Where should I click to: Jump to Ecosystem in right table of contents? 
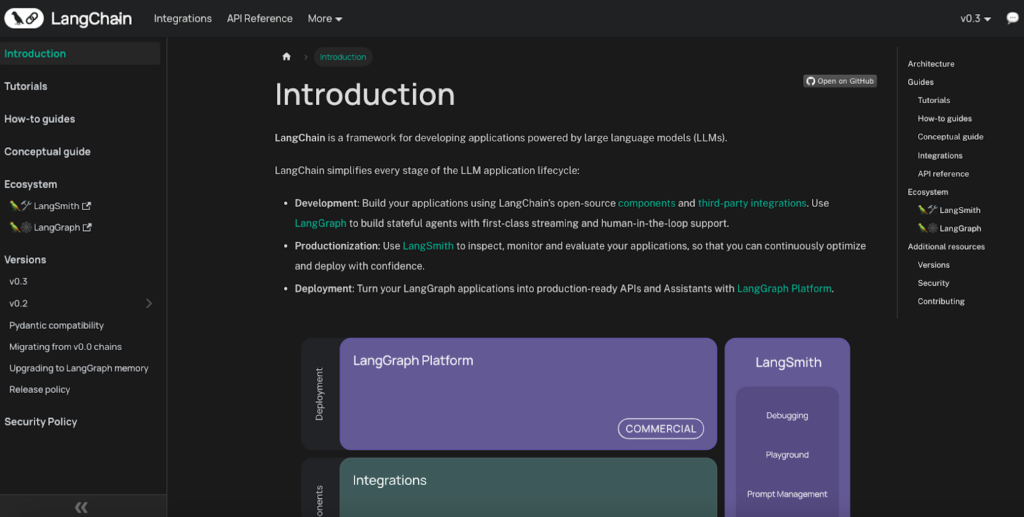point(927,192)
